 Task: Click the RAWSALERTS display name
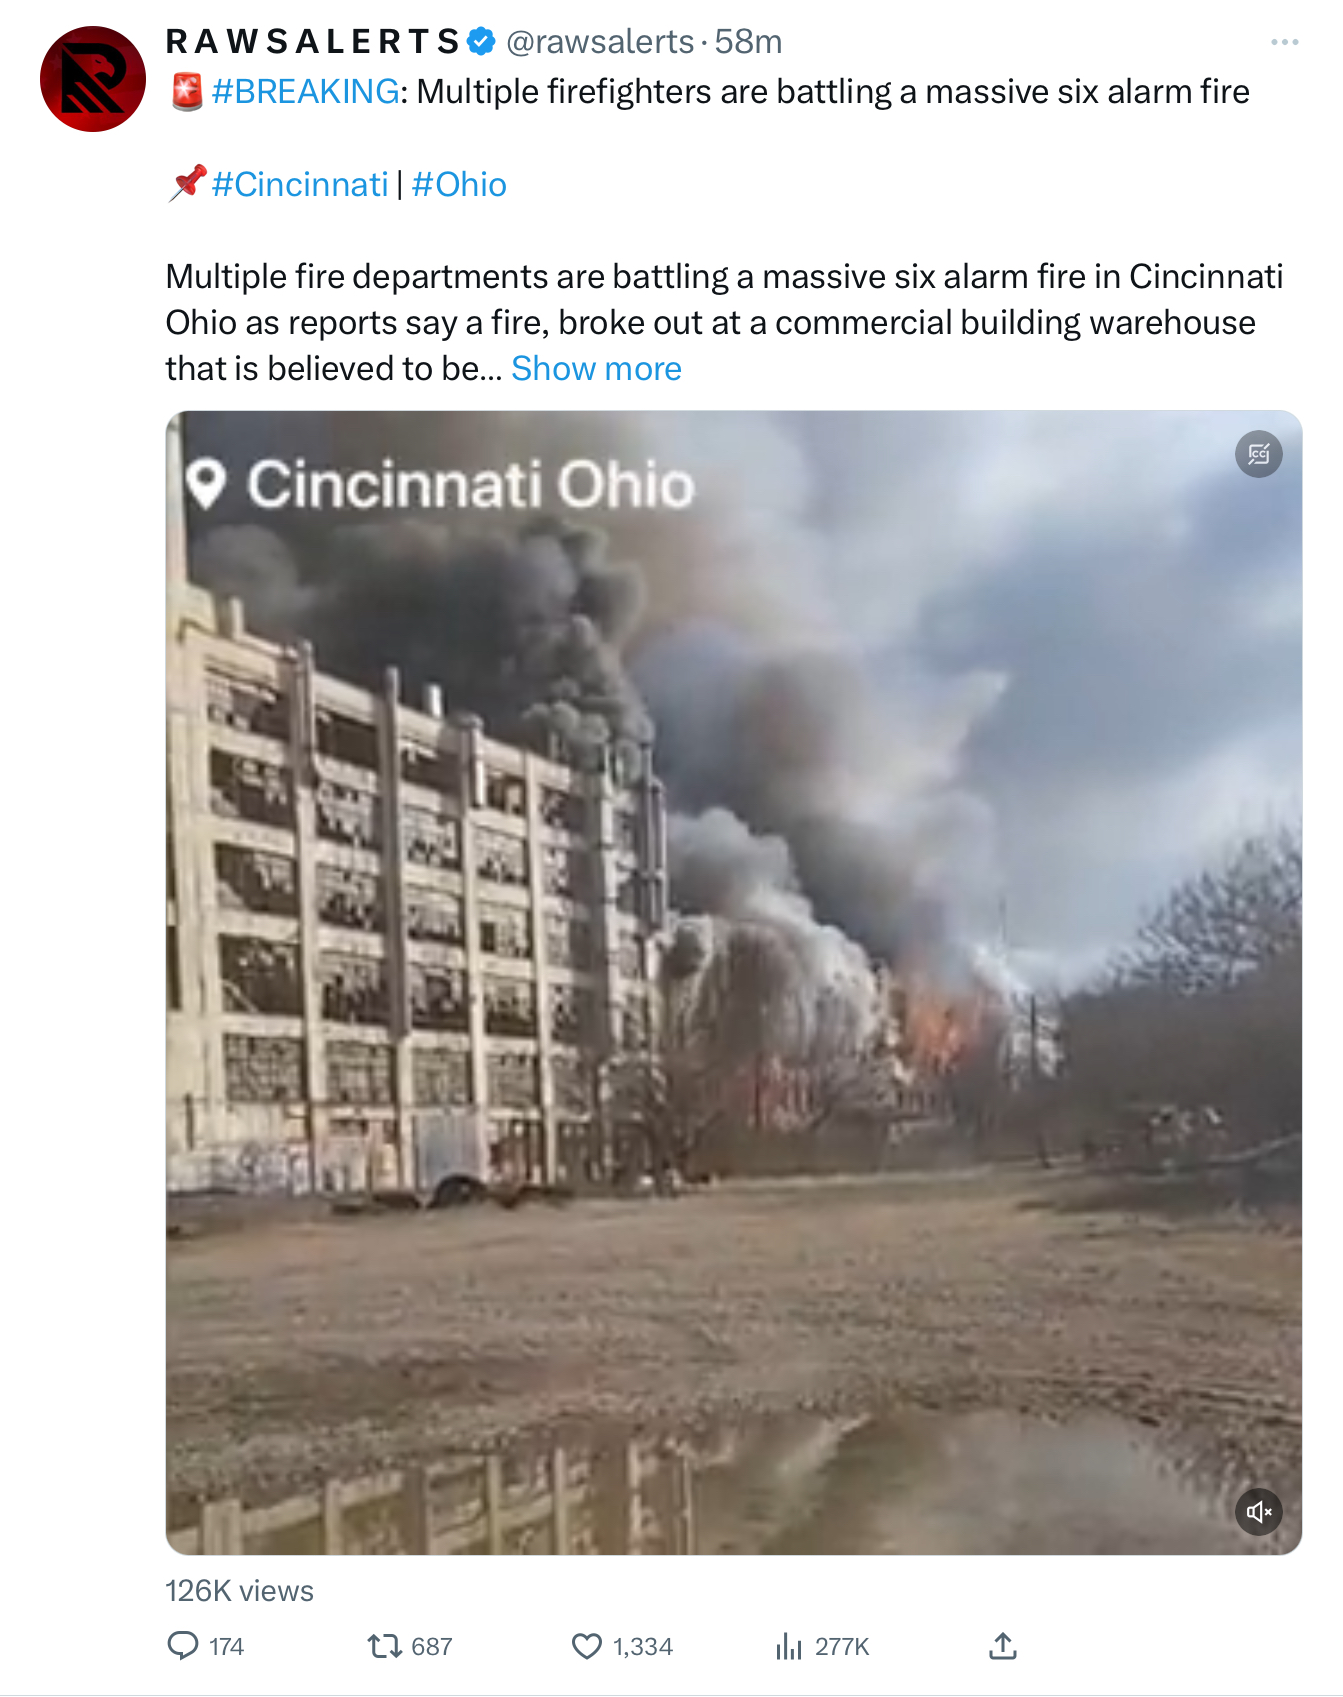[x=312, y=42]
